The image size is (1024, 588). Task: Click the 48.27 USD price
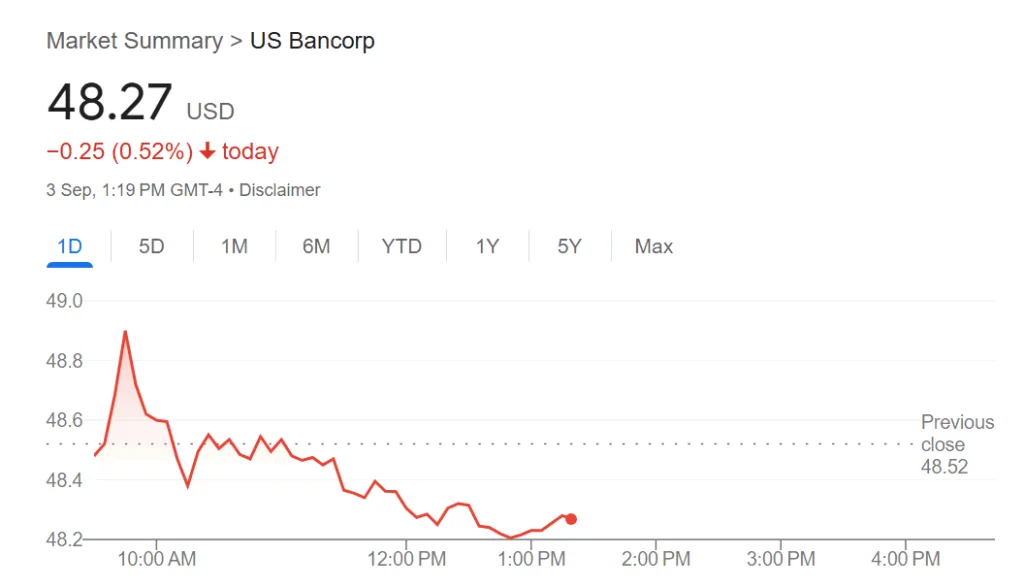coord(111,103)
